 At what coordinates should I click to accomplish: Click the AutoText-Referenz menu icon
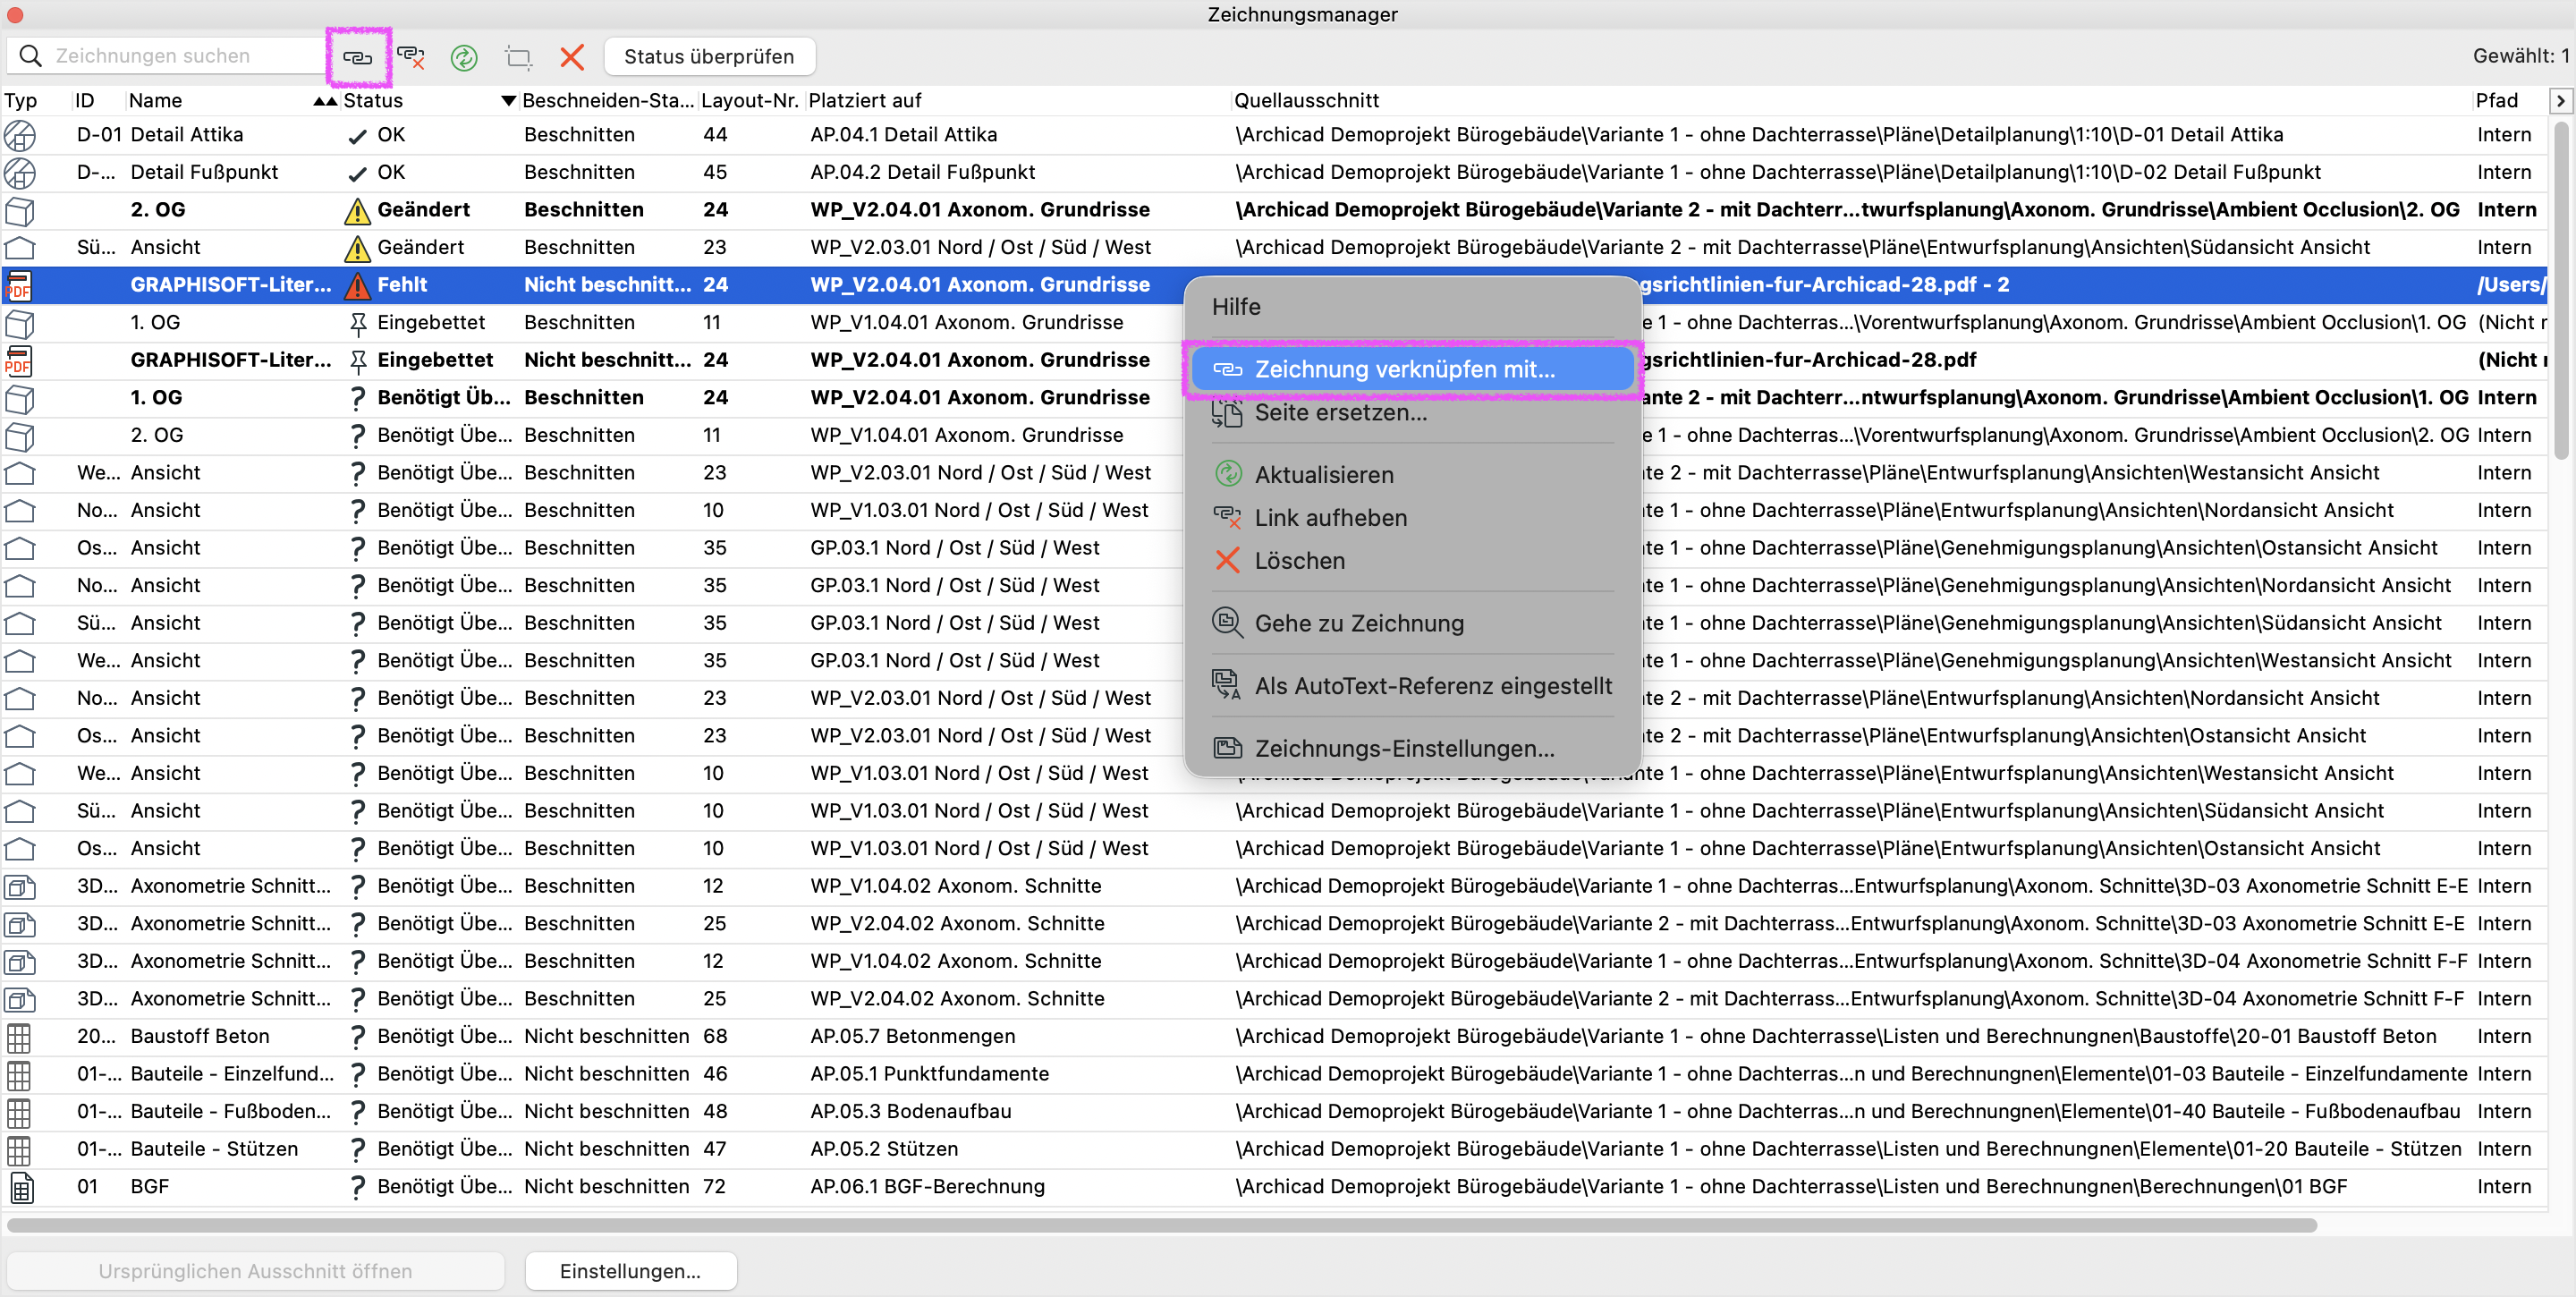point(1226,685)
